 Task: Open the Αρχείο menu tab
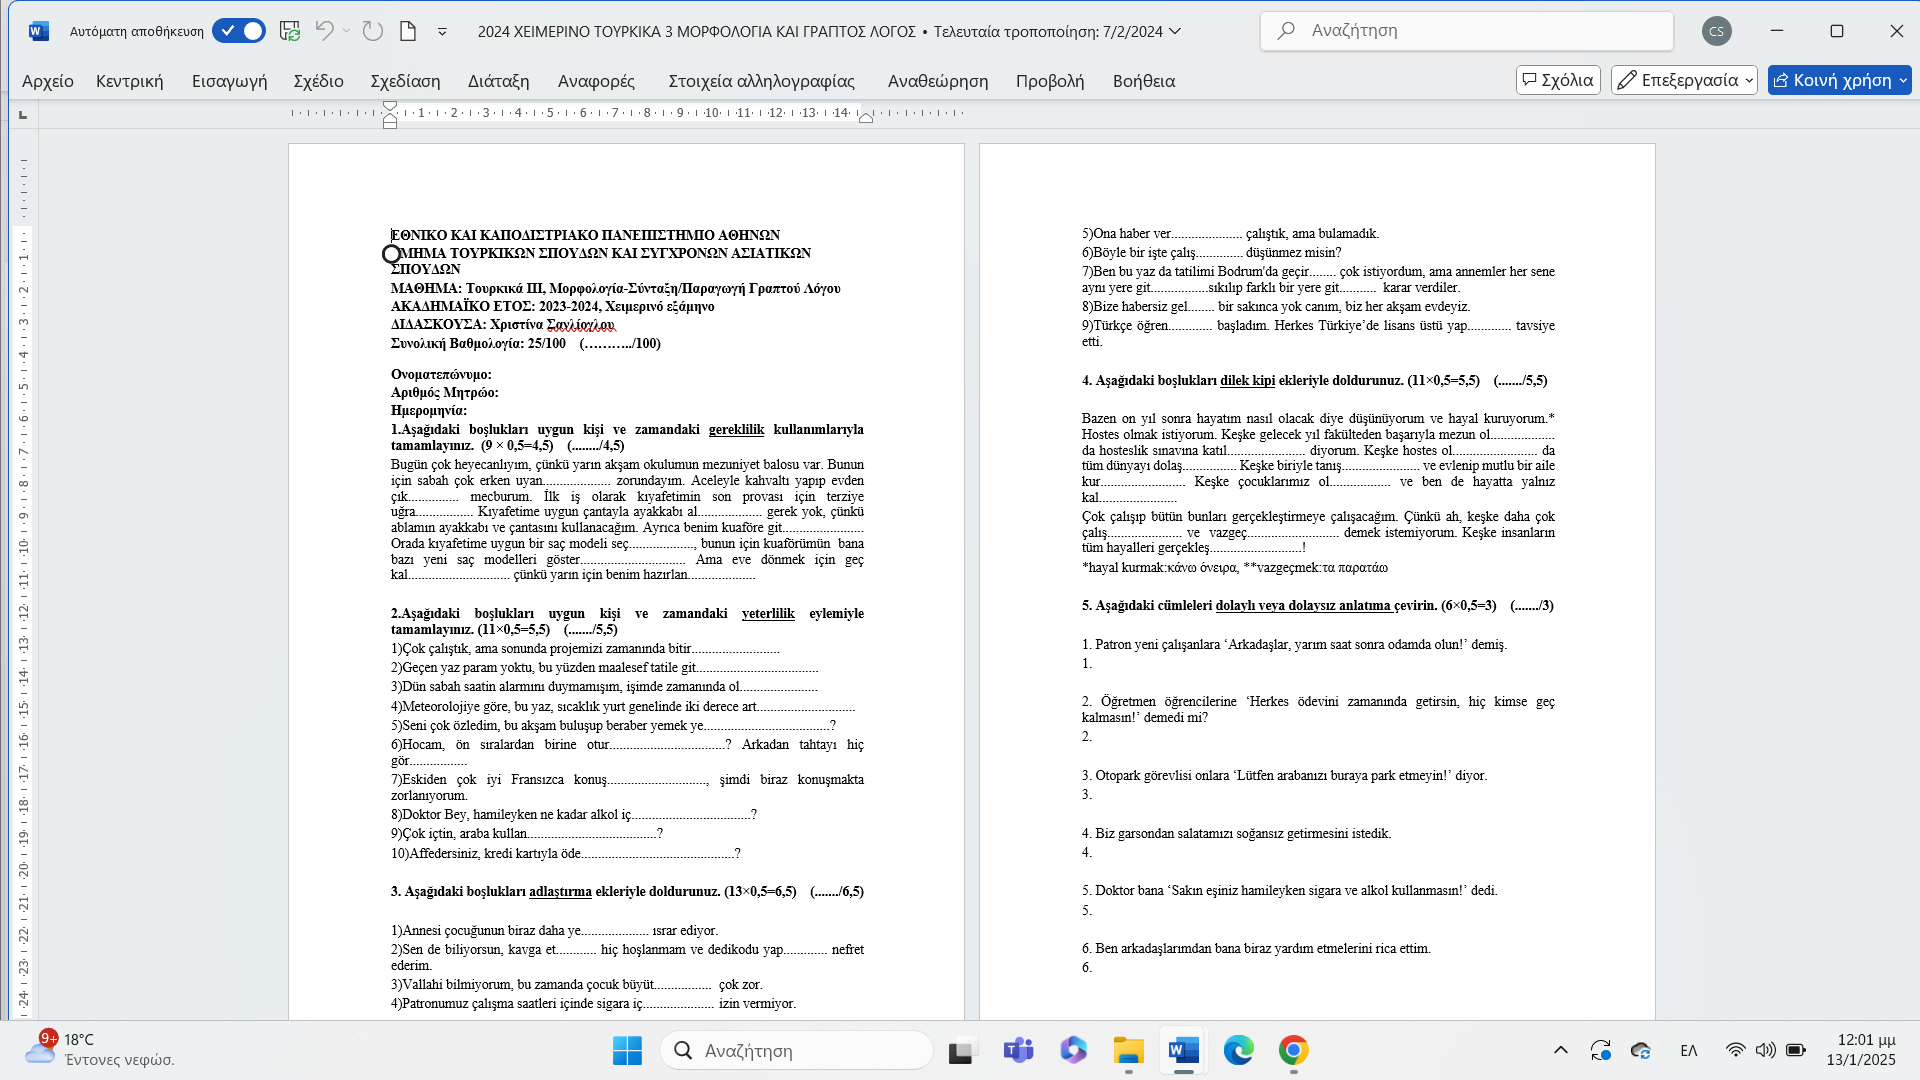pyautogui.click(x=48, y=81)
